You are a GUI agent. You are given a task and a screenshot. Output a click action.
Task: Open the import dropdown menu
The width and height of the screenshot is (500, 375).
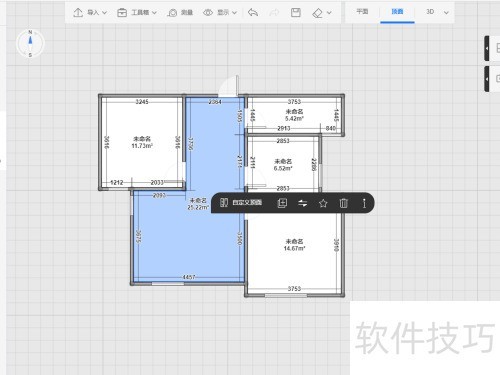coord(90,13)
